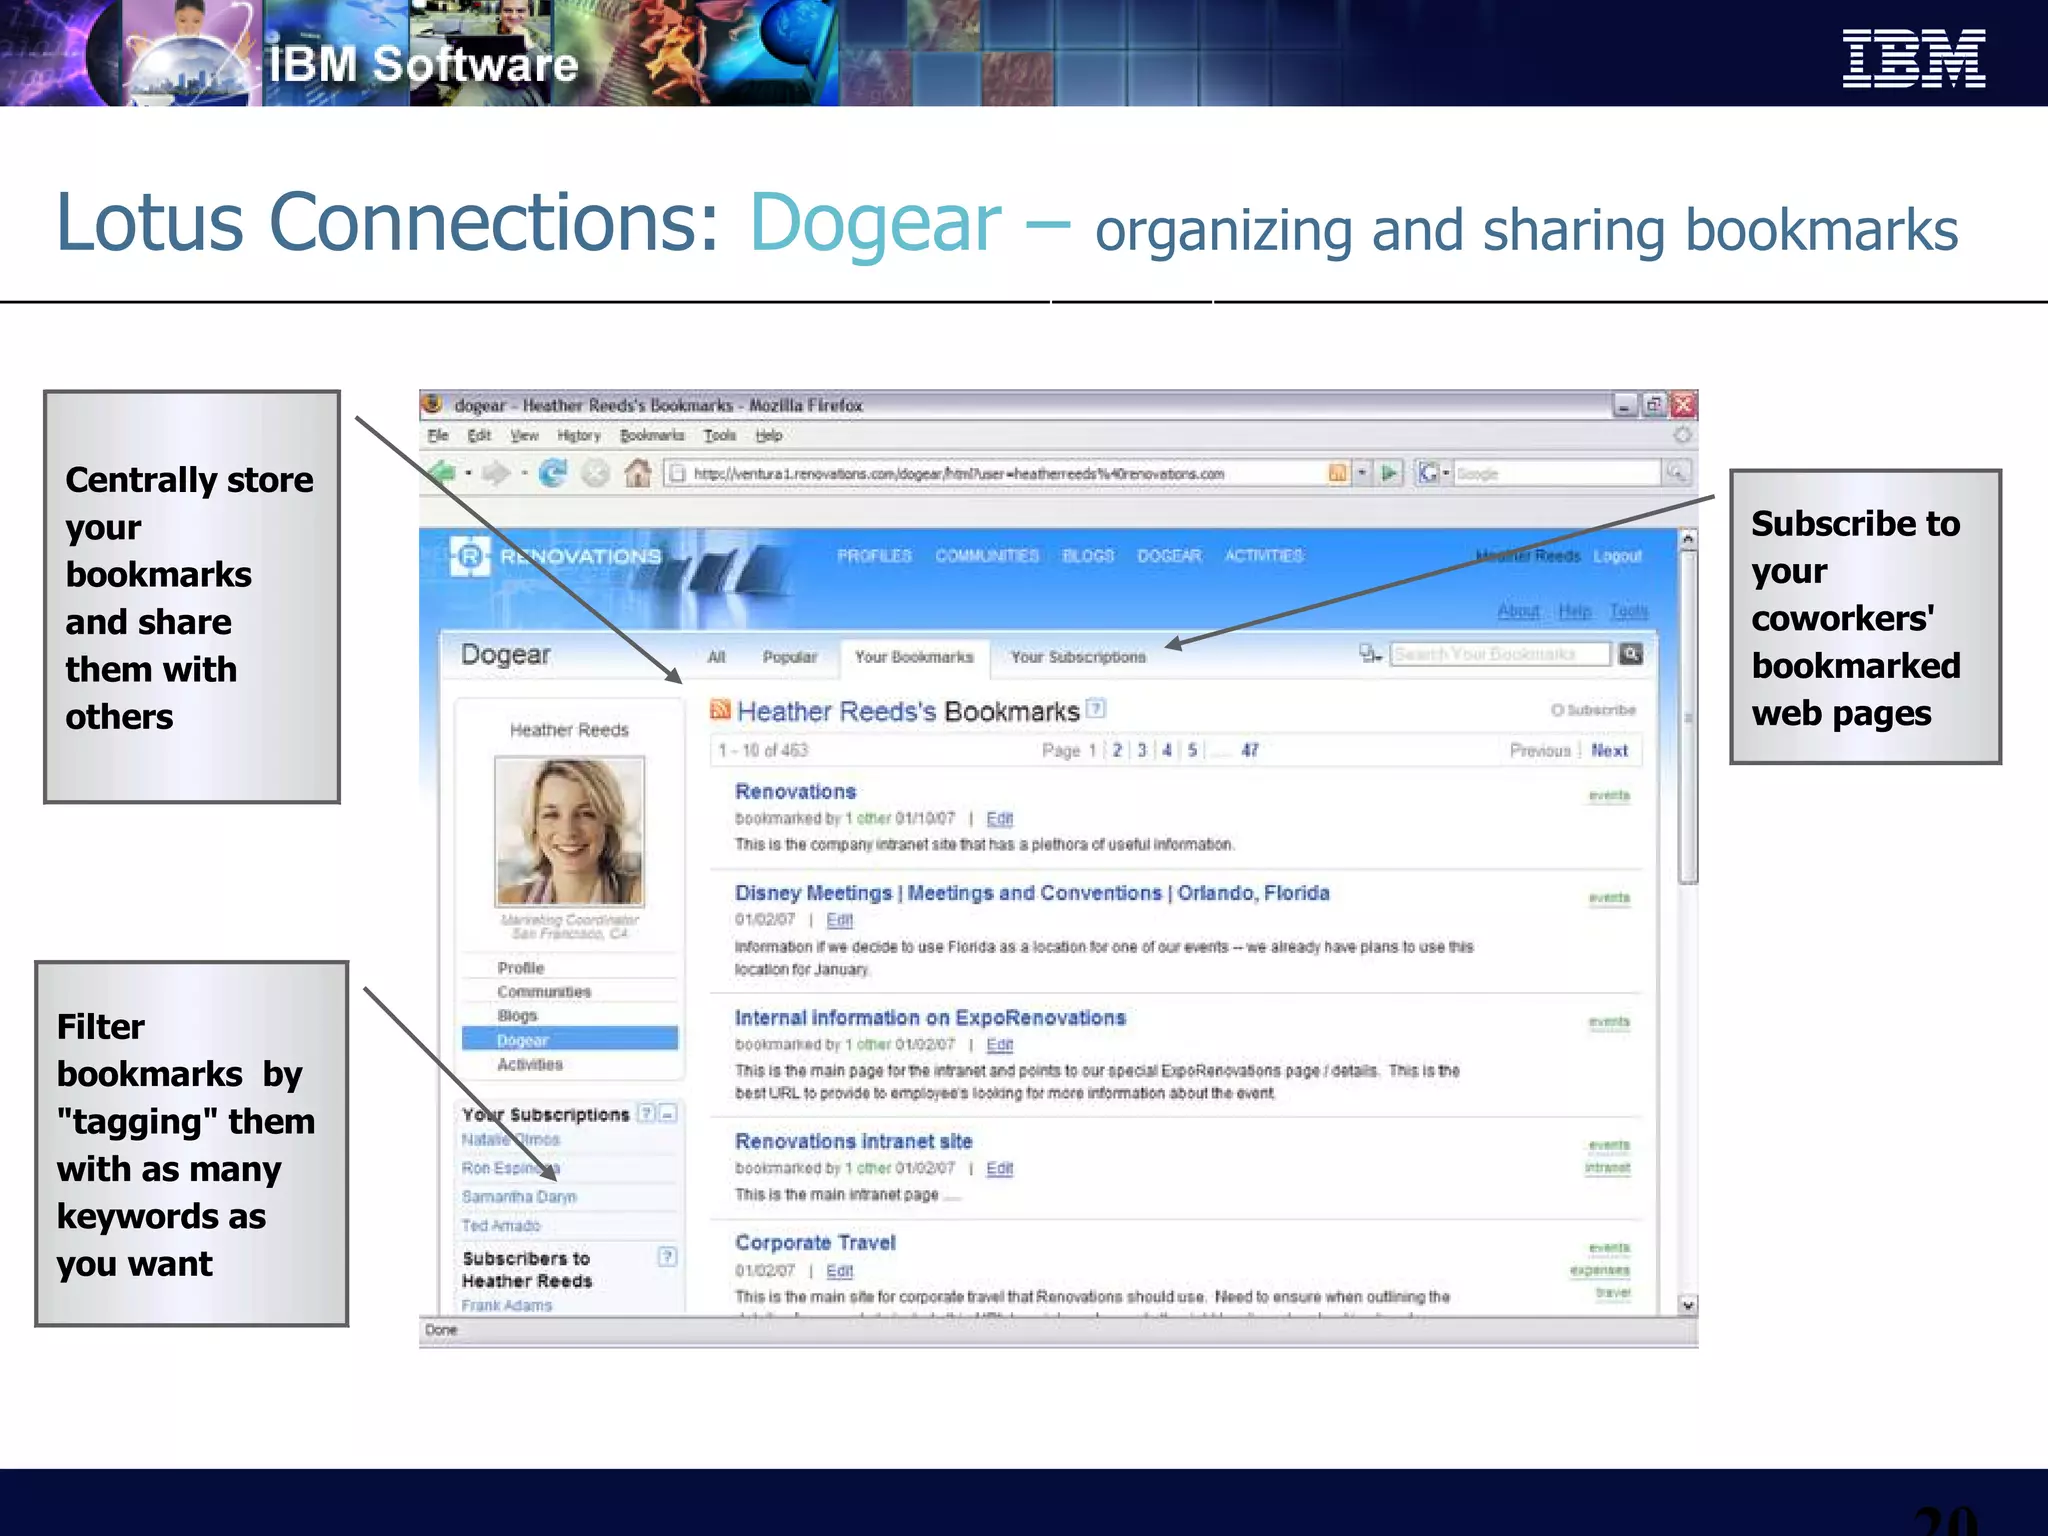Click the expenses tag on Corporate Travel
Viewport: 2048px width, 1536px height.
coord(1599,1270)
